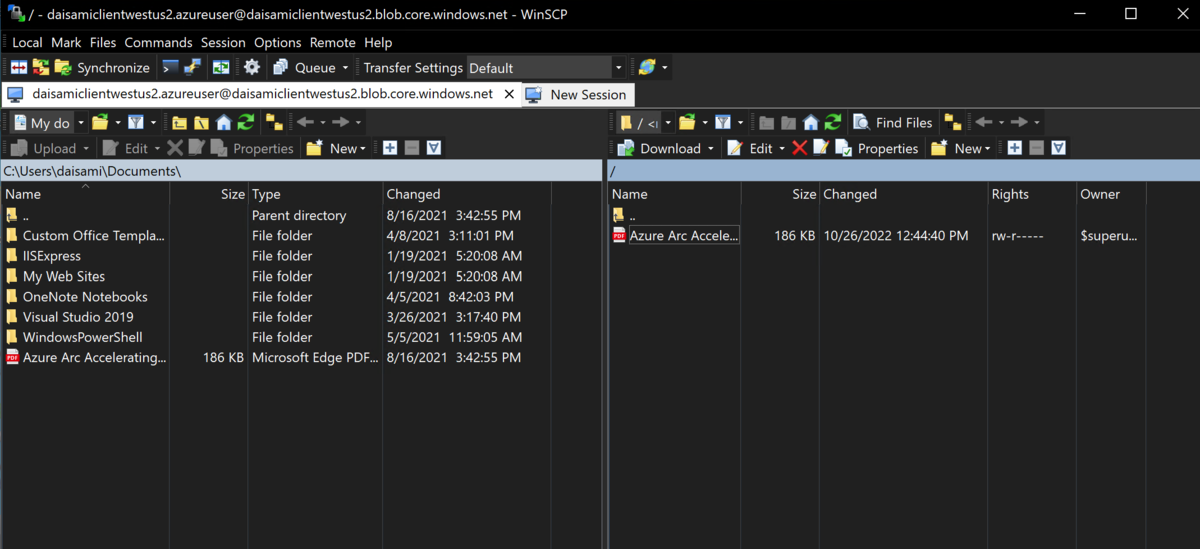
Task: Refresh the remote panel
Action: coord(833,122)
